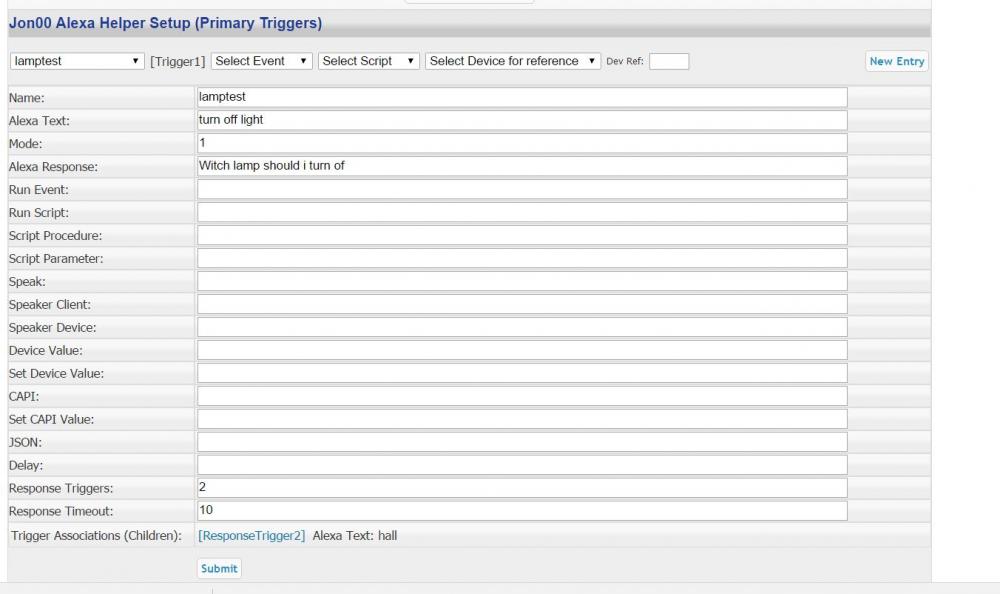
Task: Open the ResponseTrigger2 link
Action: point(251,536)
